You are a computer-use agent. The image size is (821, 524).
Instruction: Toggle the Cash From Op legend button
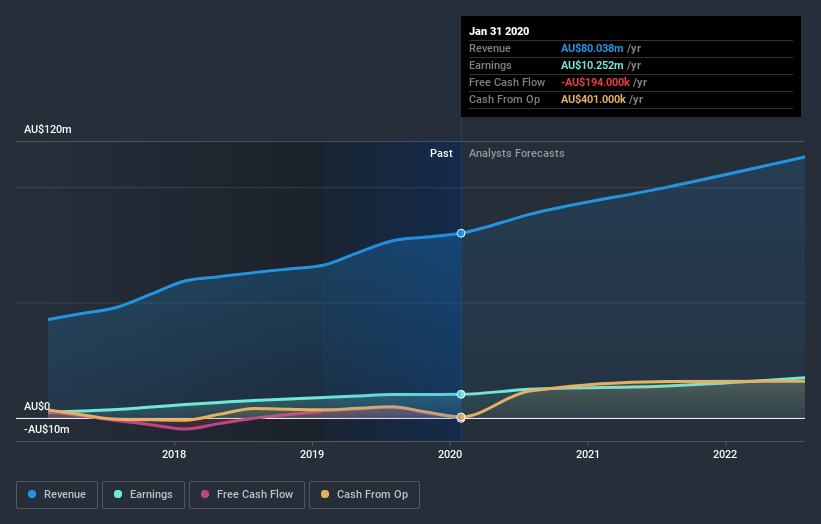[364, 495]
